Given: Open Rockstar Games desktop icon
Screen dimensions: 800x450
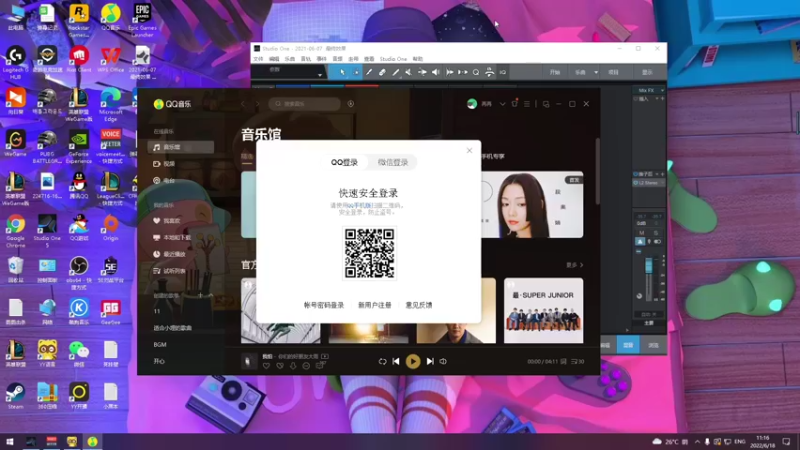Looking at the screenshot, I should click(79, 20).
